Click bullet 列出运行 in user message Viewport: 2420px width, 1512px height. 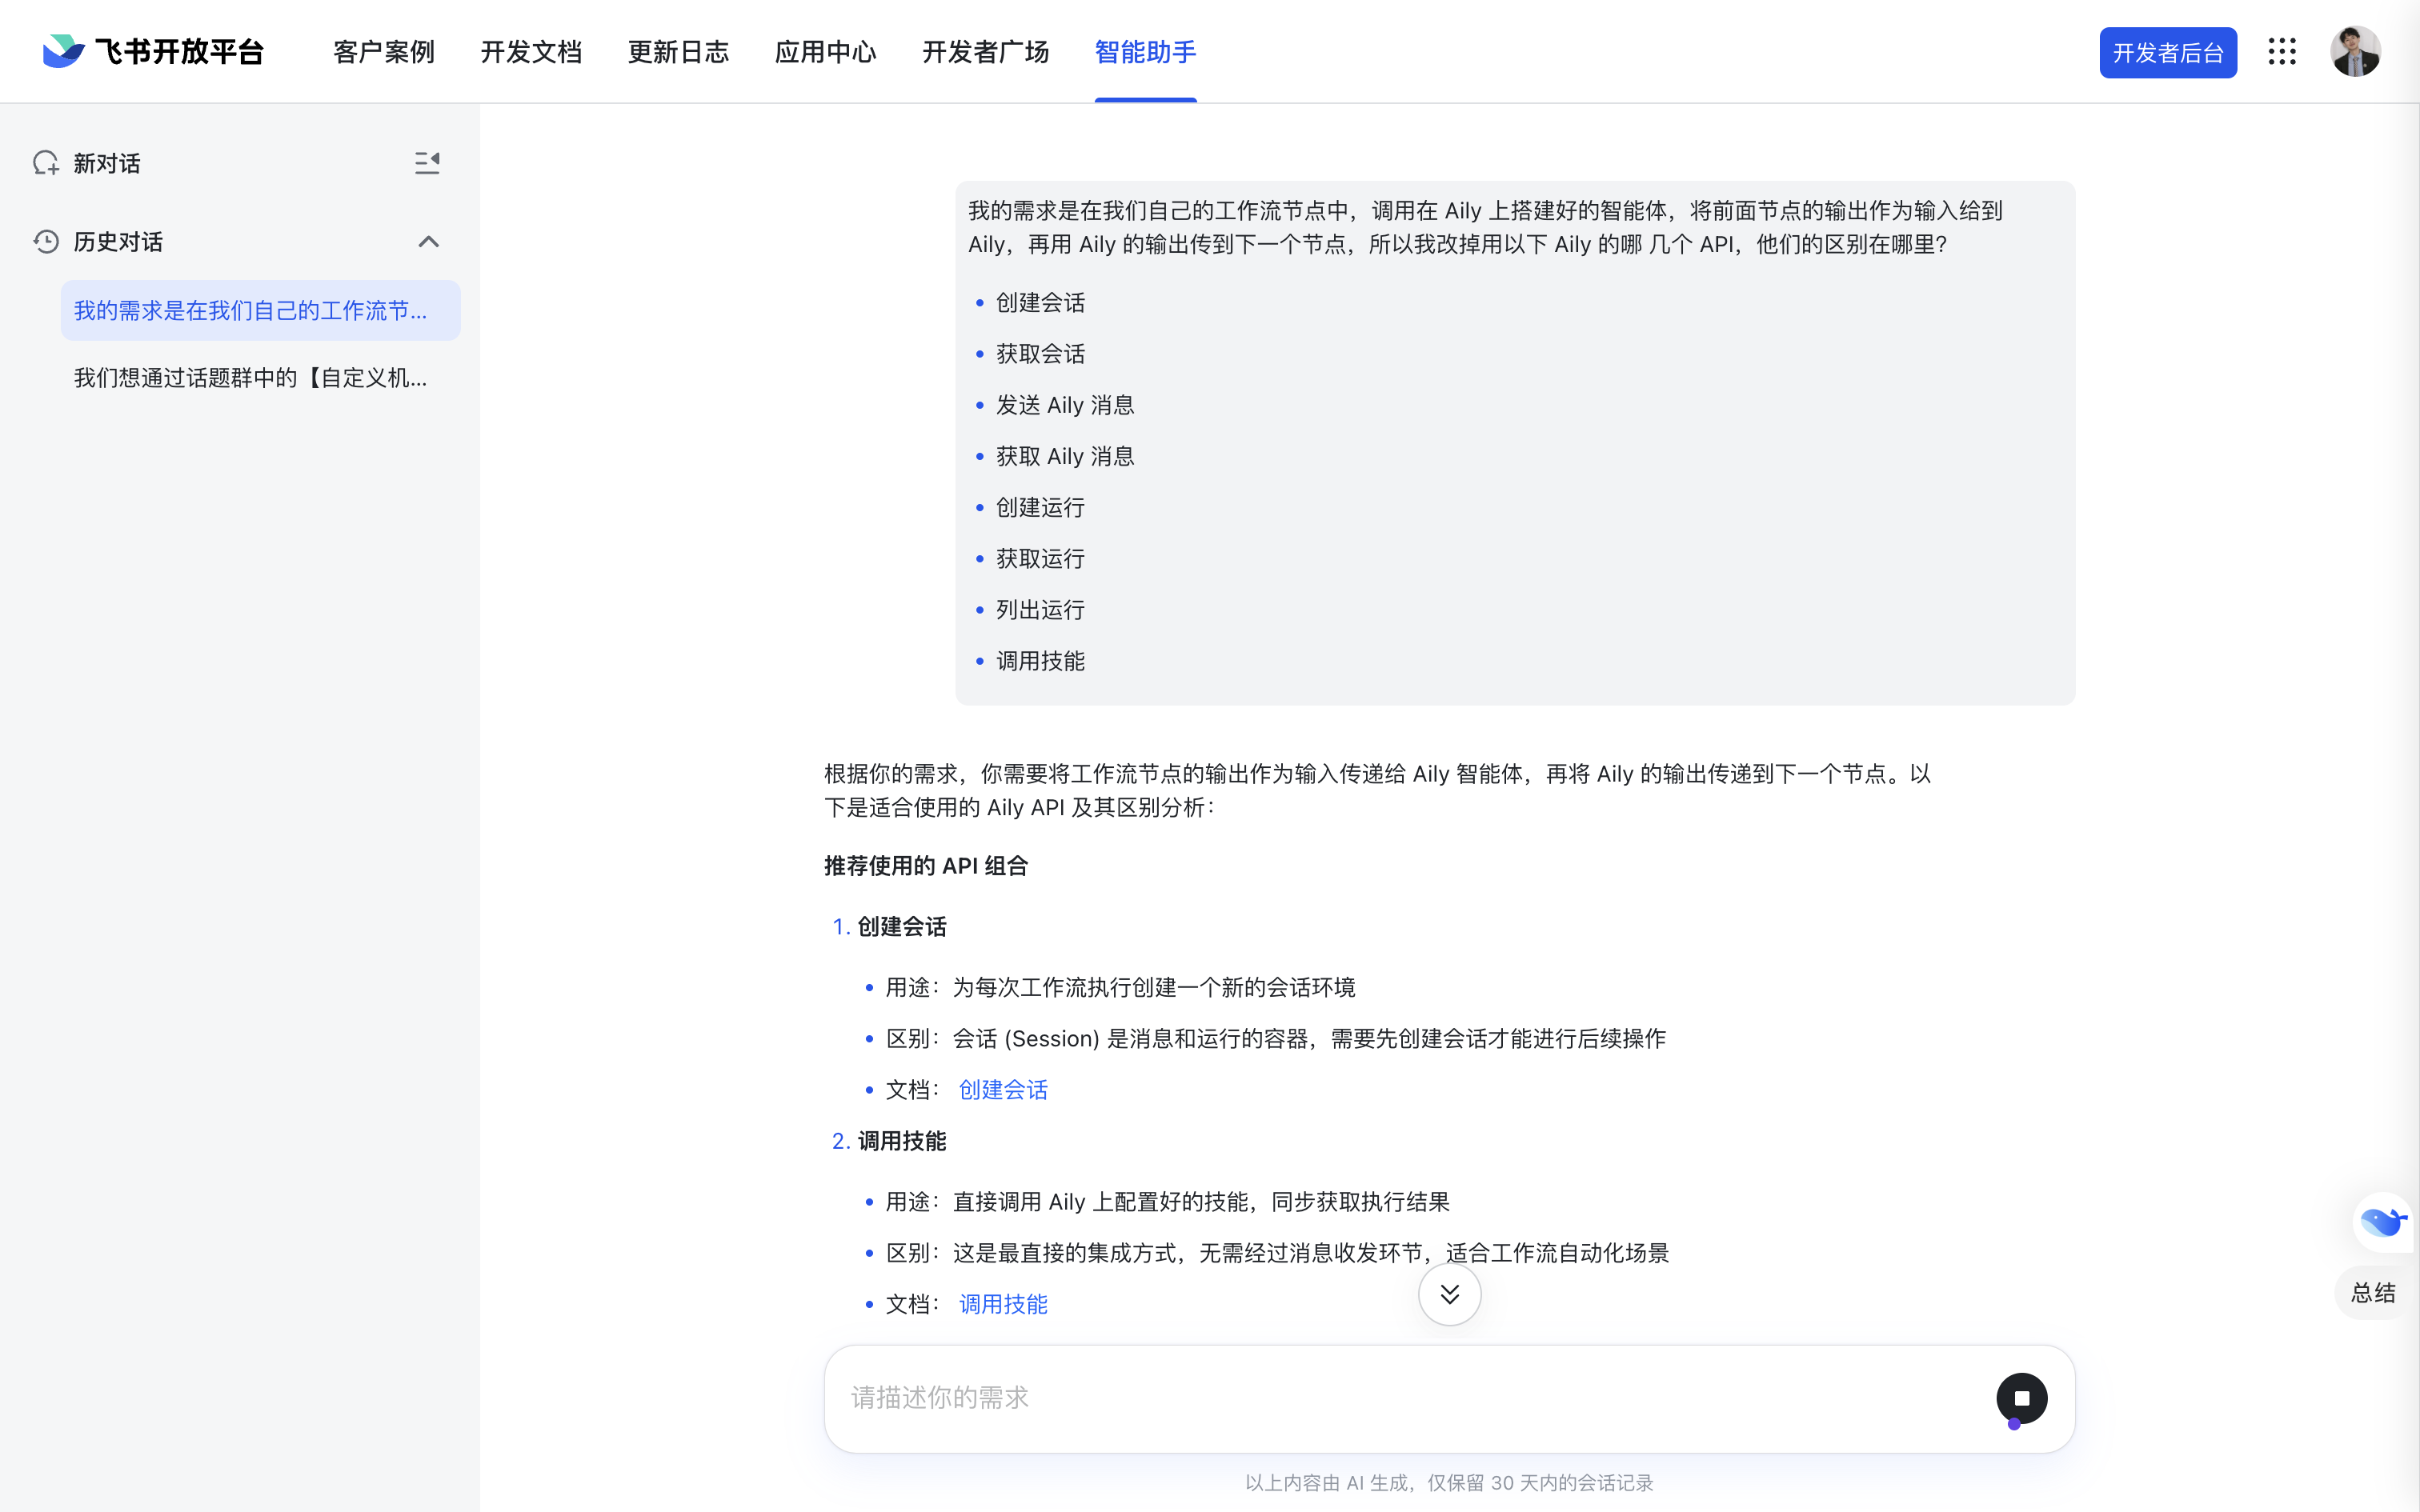click(x=1040, y=609)
